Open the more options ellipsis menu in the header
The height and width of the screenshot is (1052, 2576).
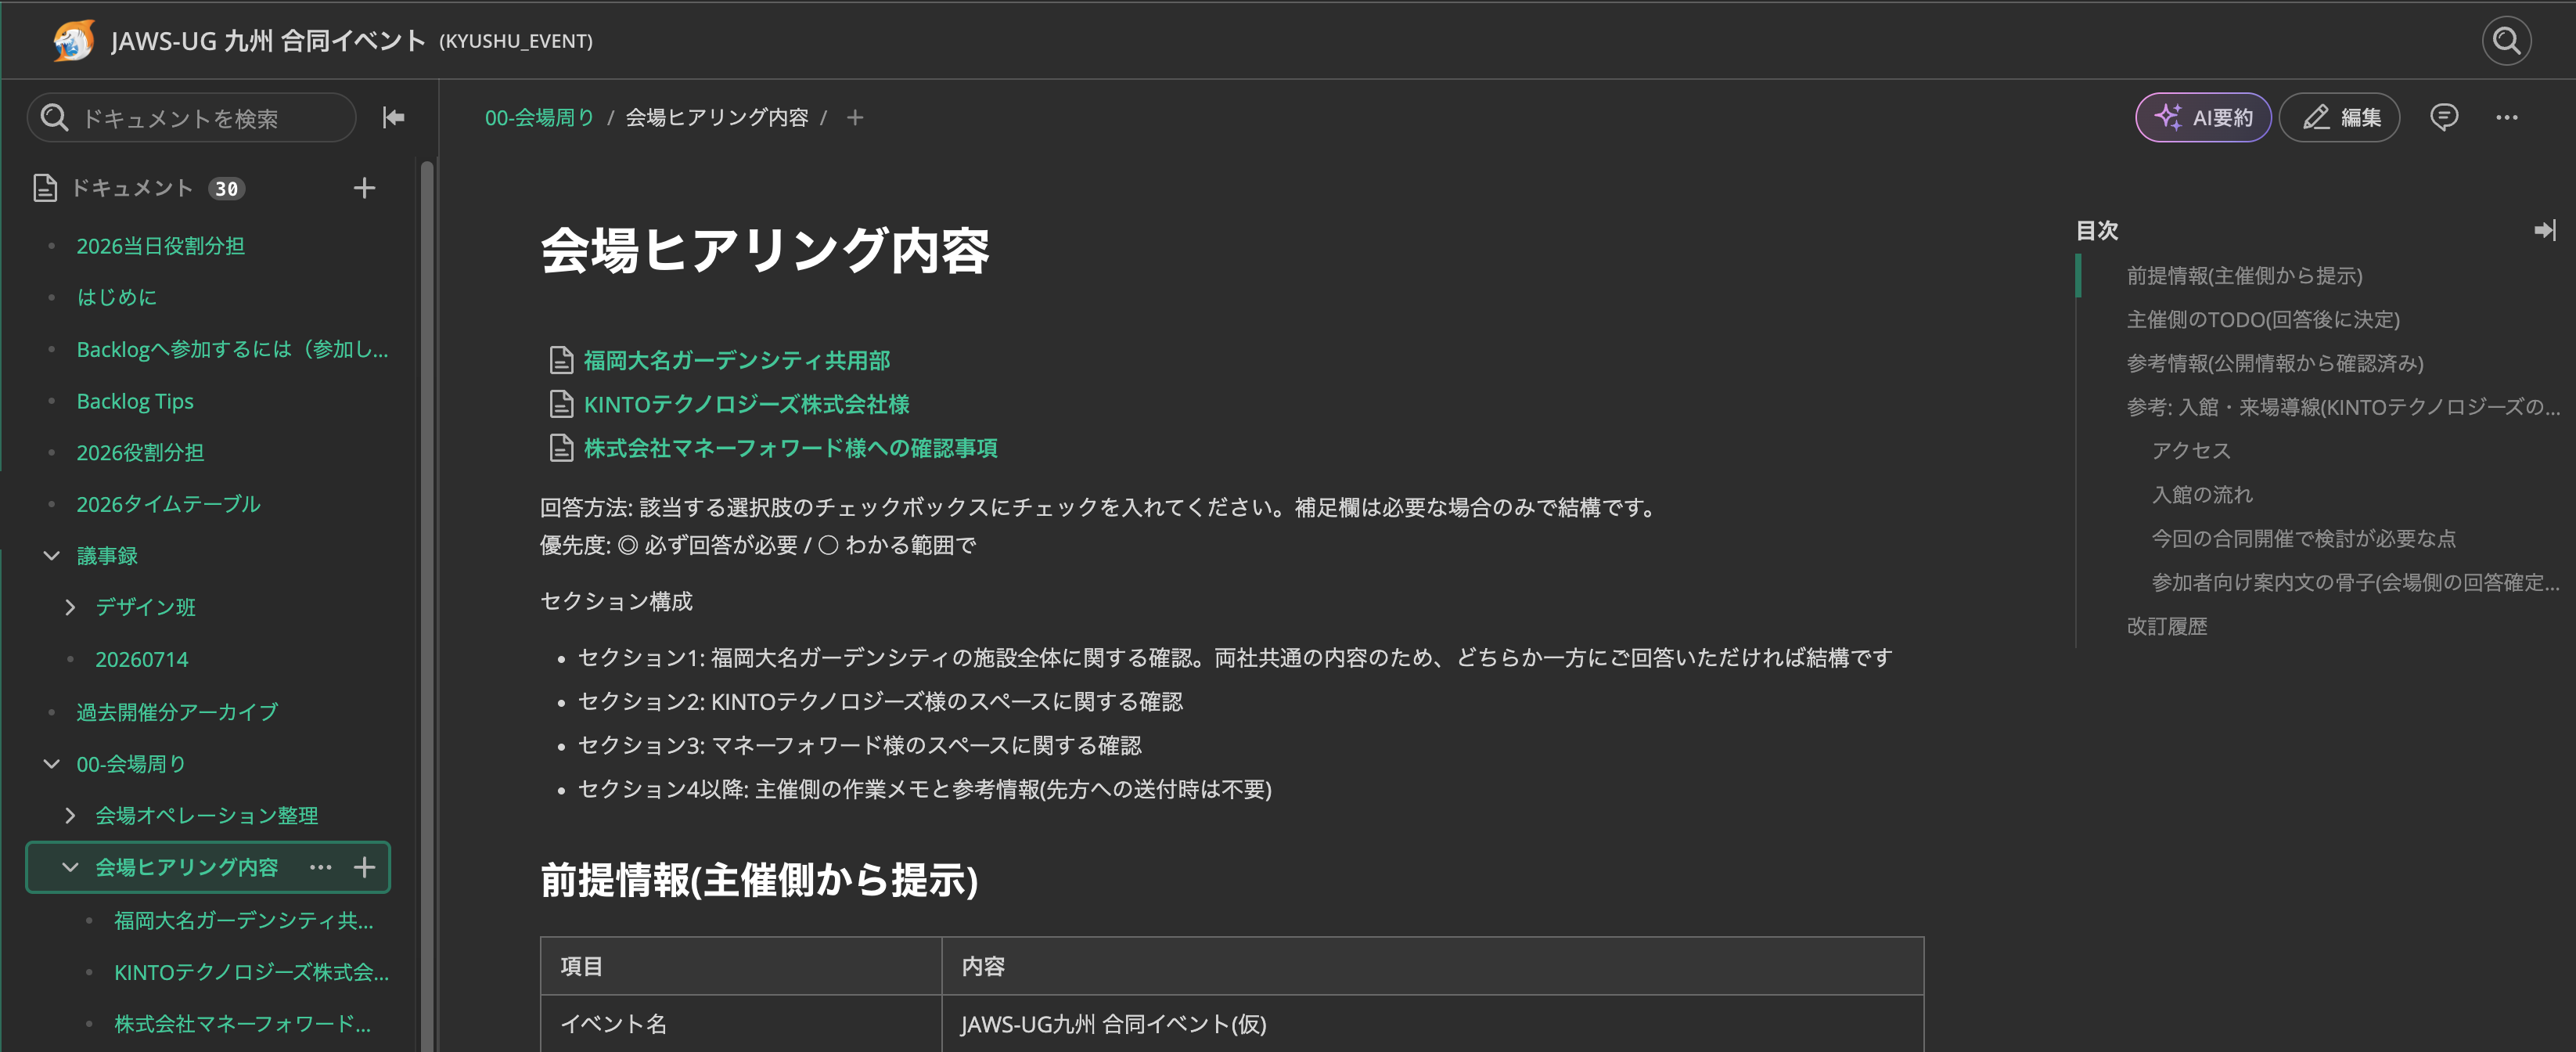pyautogui.click(x=2507, y=118)
